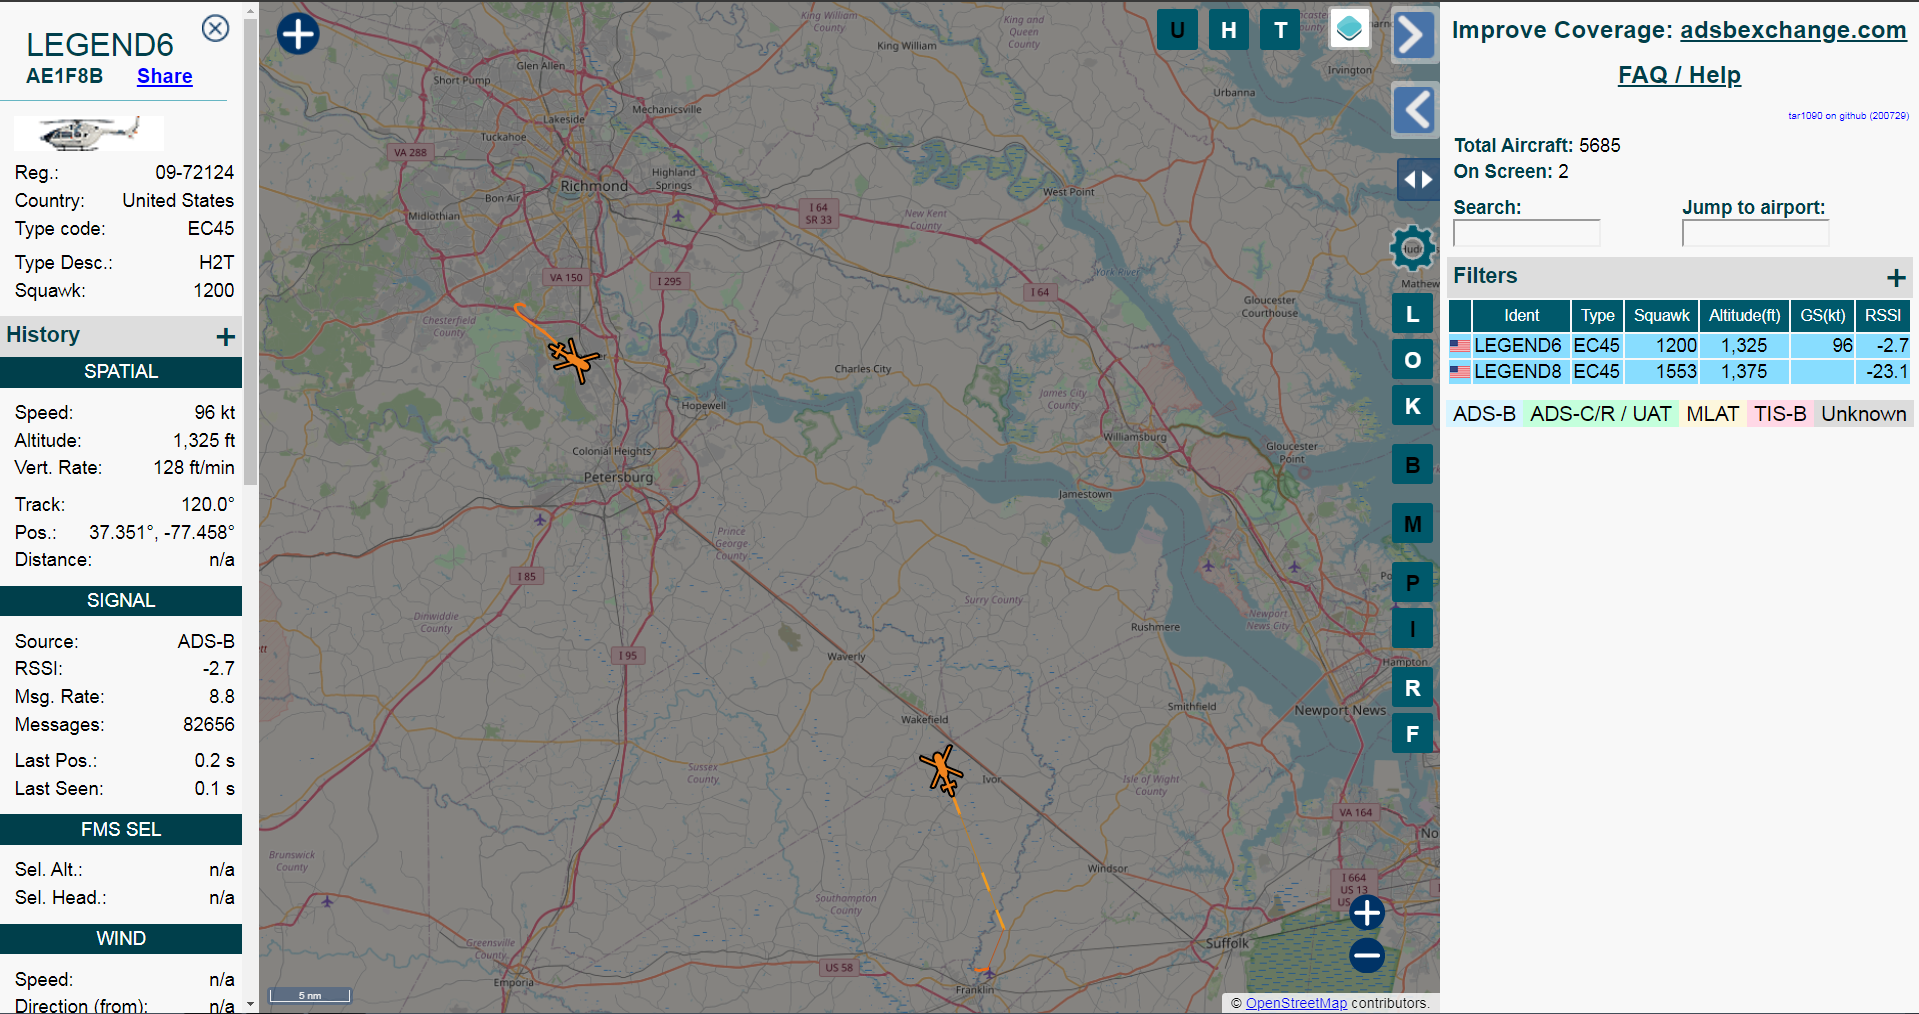
Task: Click the I map option button
Action: pos(1413,629)
